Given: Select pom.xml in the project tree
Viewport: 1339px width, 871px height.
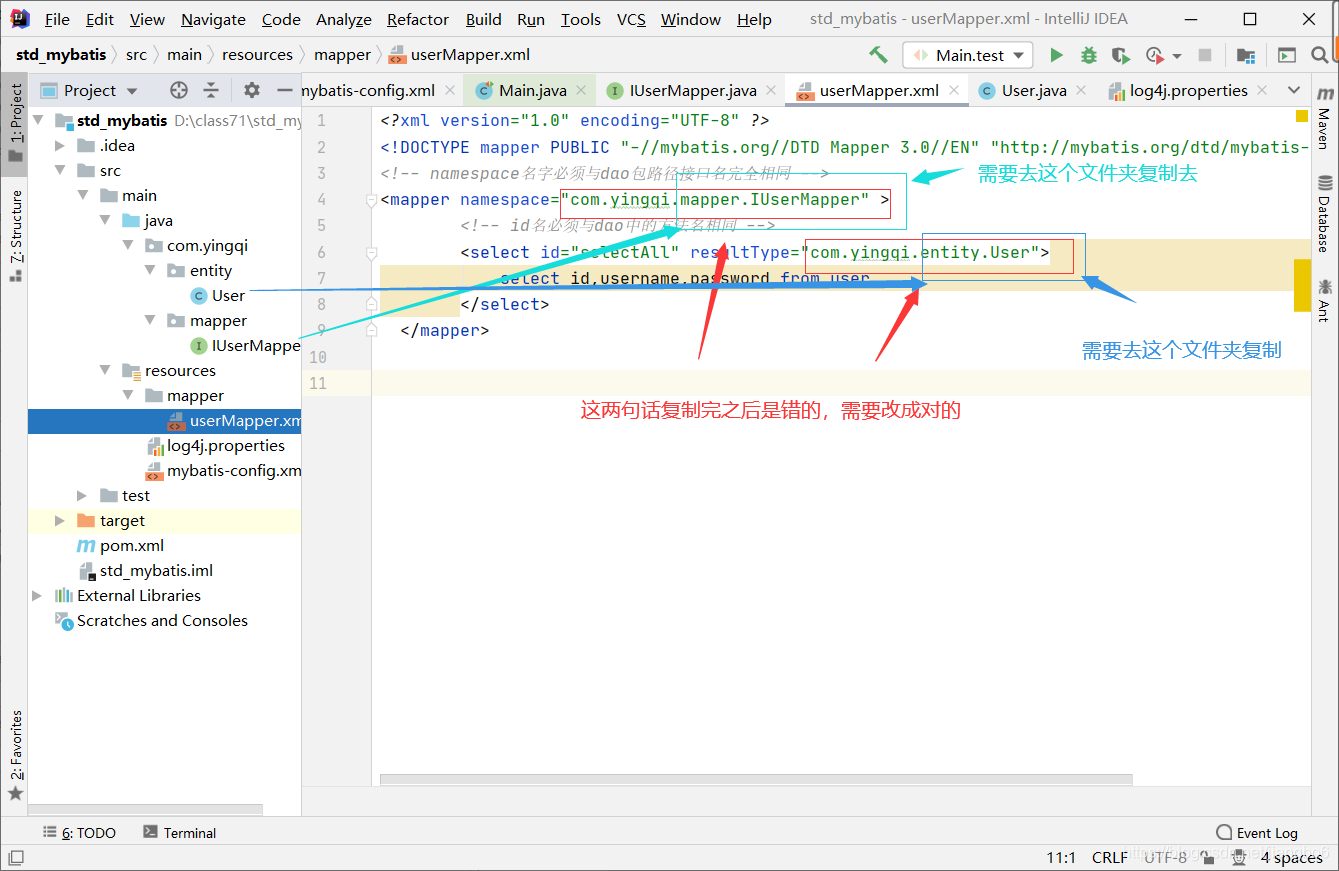Looking at the screenshot, I should pyautogui.click(x=132, y=545).
